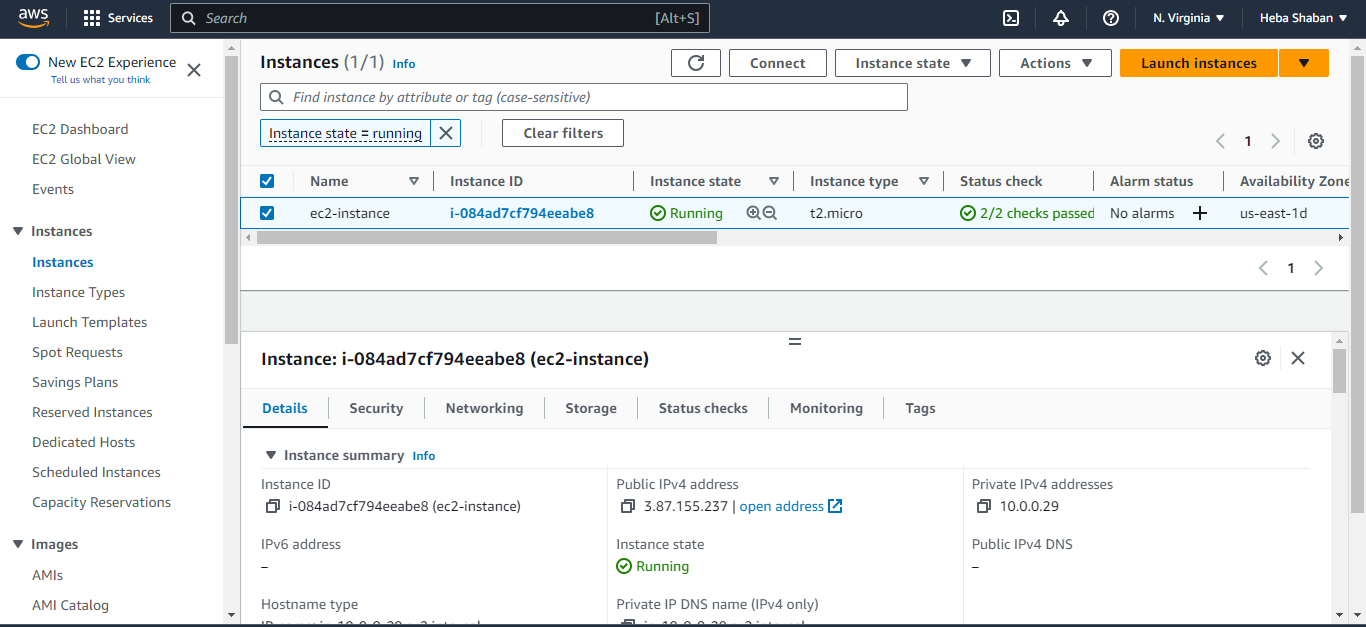Open the N. Virginia region selector
The width and height of the screenshot is (1366, 627).
(x=1186, y=18)
